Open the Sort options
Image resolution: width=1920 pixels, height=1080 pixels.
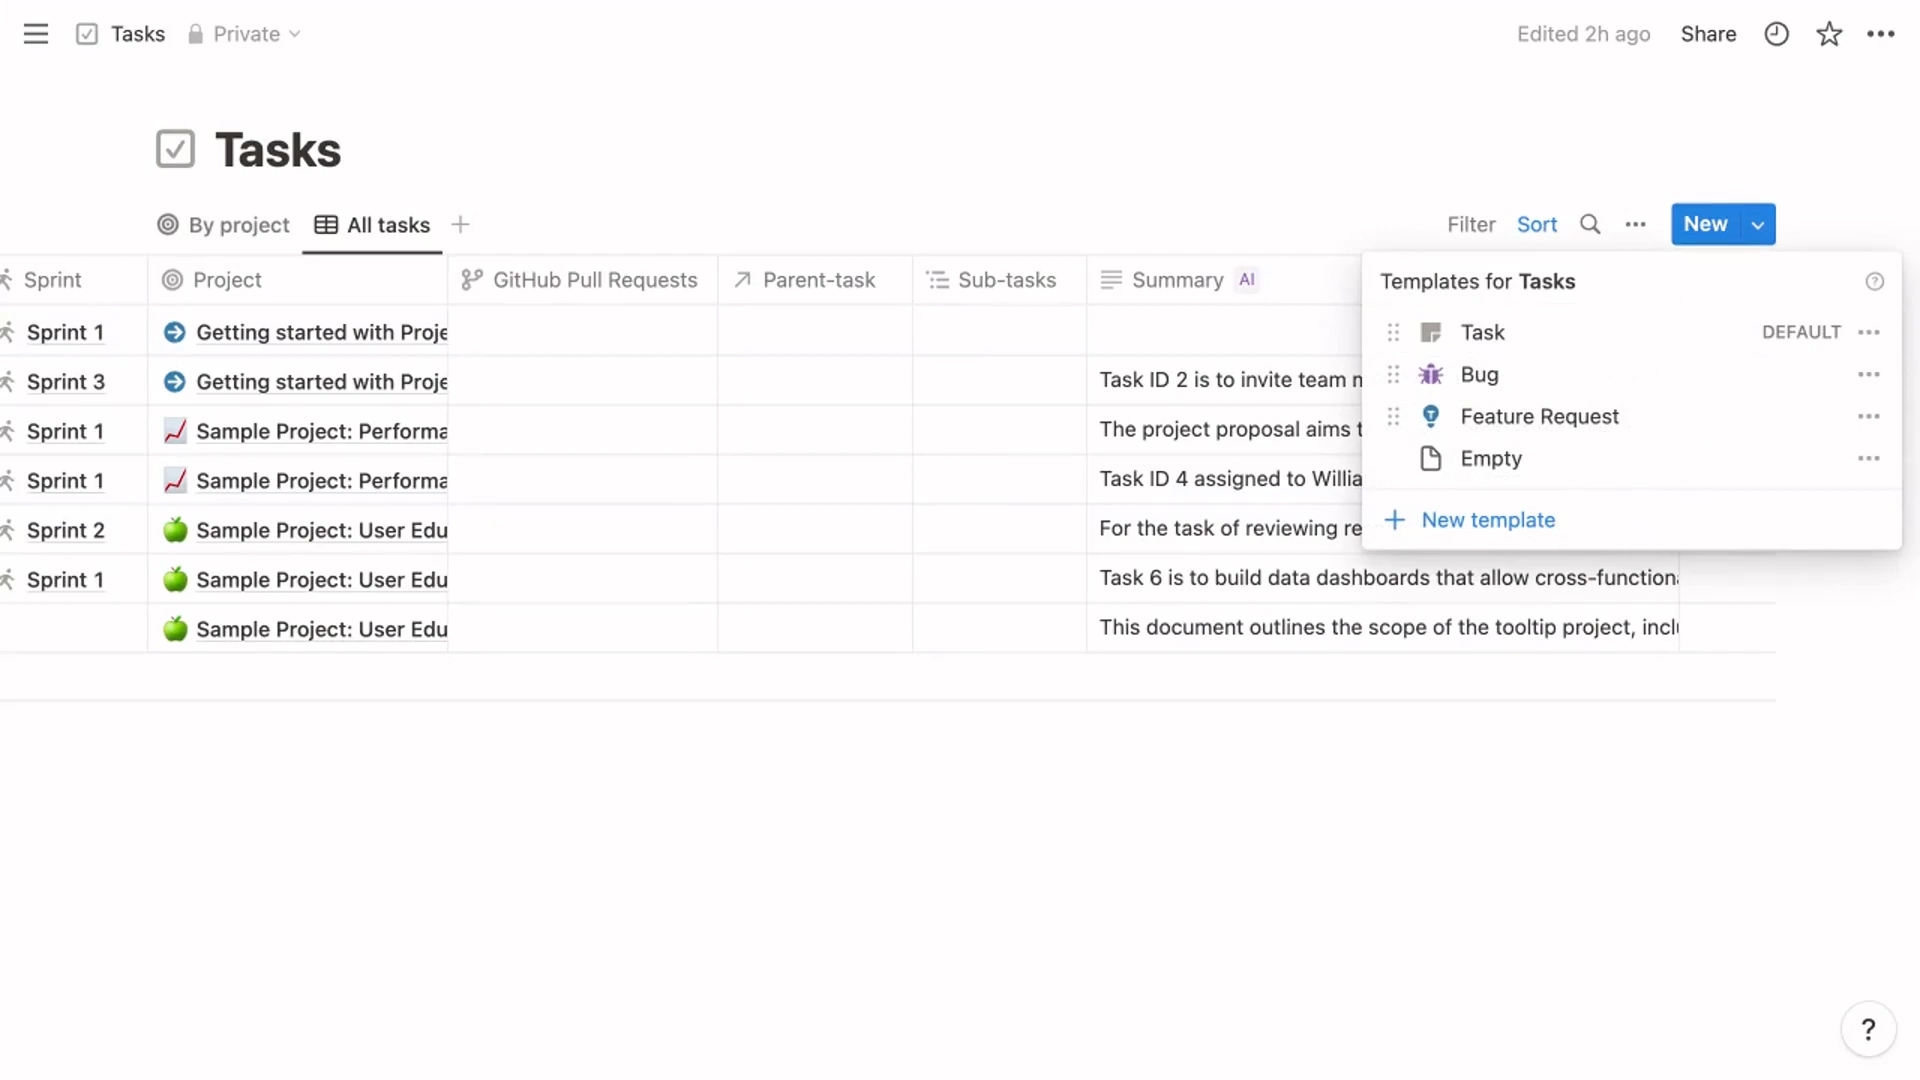click(1537, 224)
